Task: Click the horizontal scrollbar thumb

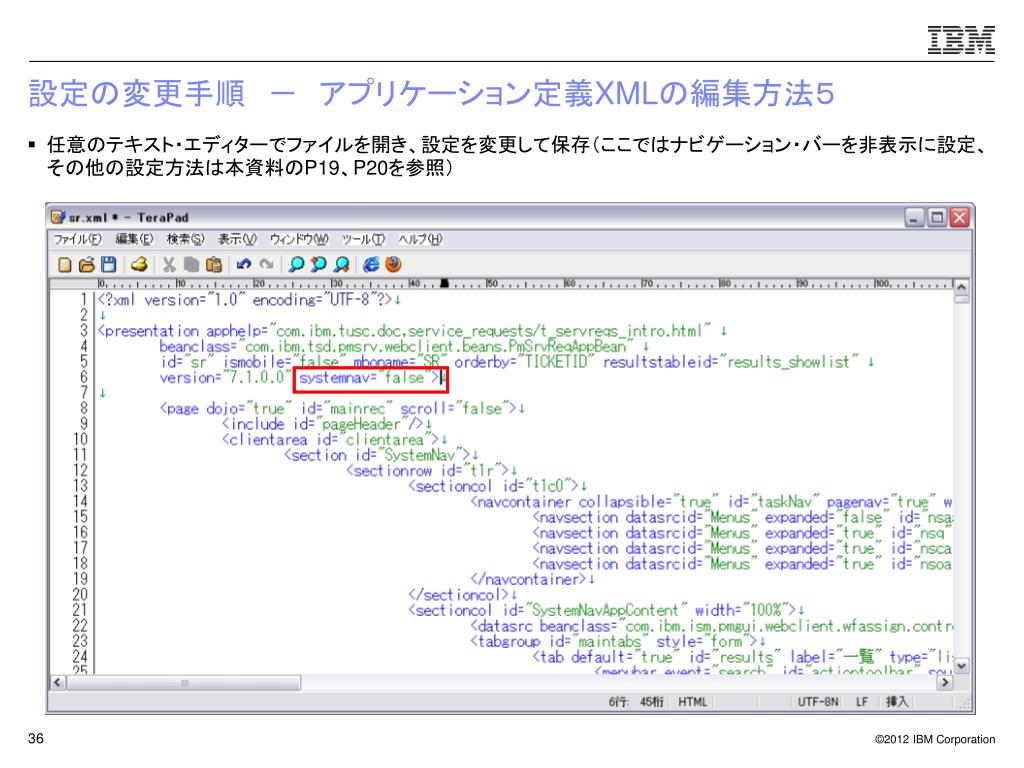Action: pyautogui.click(x=184, y=682)
